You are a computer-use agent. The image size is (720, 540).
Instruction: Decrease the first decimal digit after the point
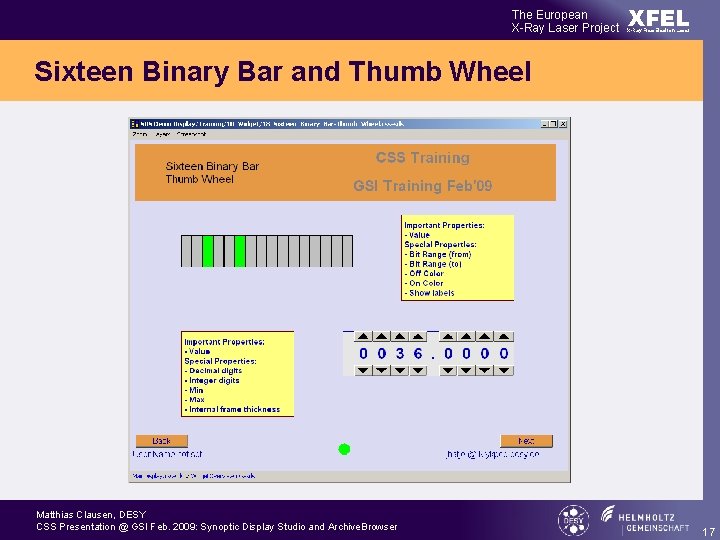coord(448,370)
